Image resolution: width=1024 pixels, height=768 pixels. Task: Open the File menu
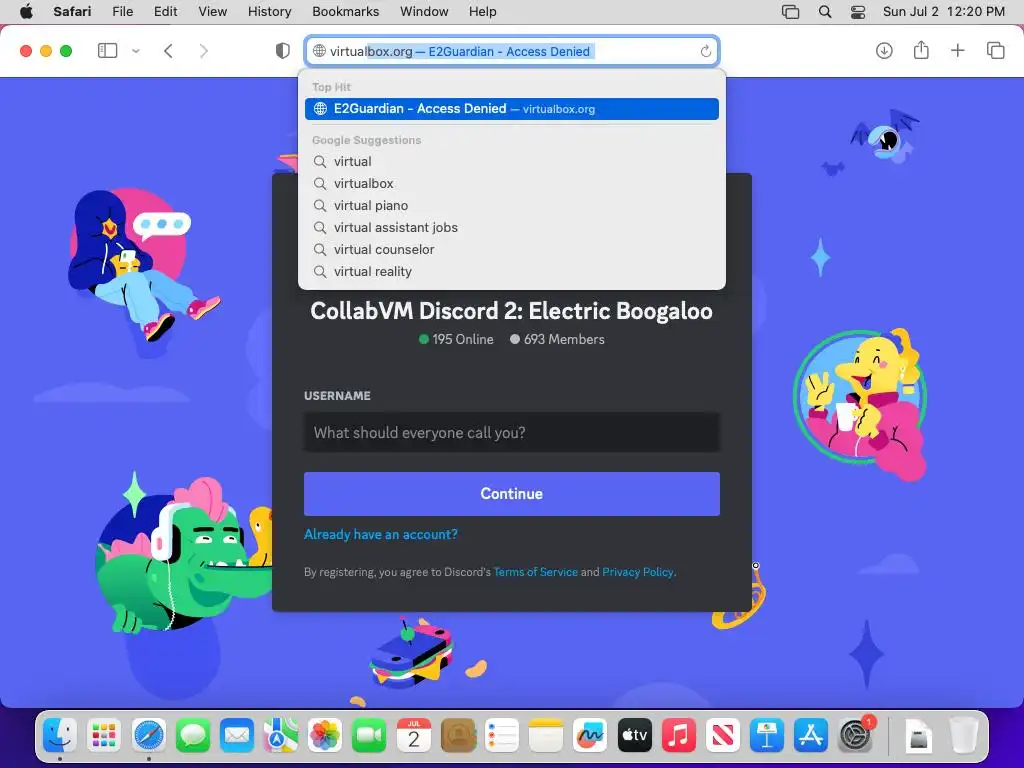pyautogui.click(x=123, y=12)
